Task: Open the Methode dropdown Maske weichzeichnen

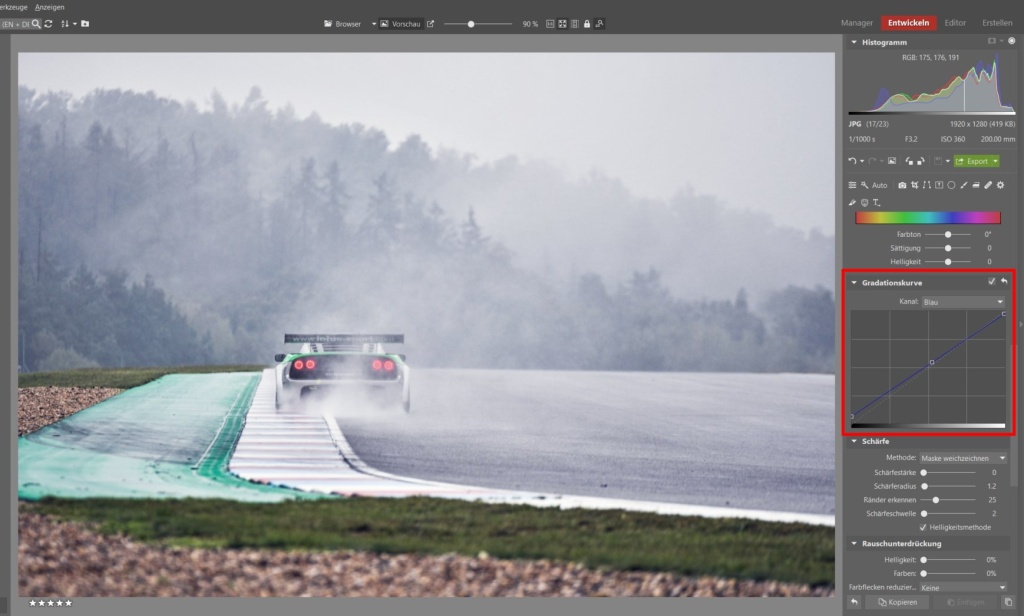Action: point(963,458)
